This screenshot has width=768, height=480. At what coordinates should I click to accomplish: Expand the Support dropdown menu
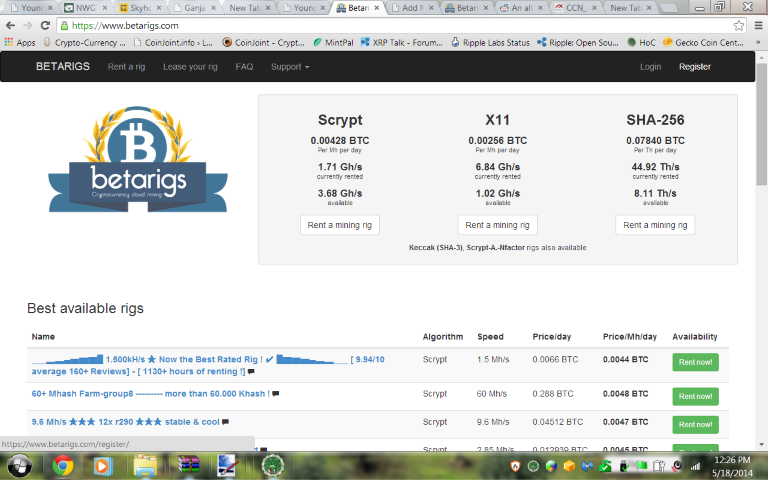(x=290, y=67)
